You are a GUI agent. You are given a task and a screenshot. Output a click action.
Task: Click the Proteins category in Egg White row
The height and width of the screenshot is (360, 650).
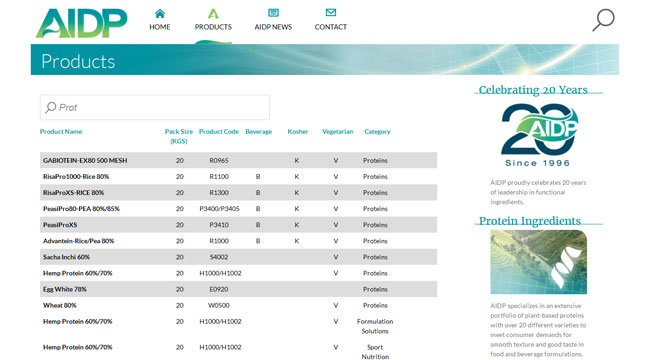[375, 289]
